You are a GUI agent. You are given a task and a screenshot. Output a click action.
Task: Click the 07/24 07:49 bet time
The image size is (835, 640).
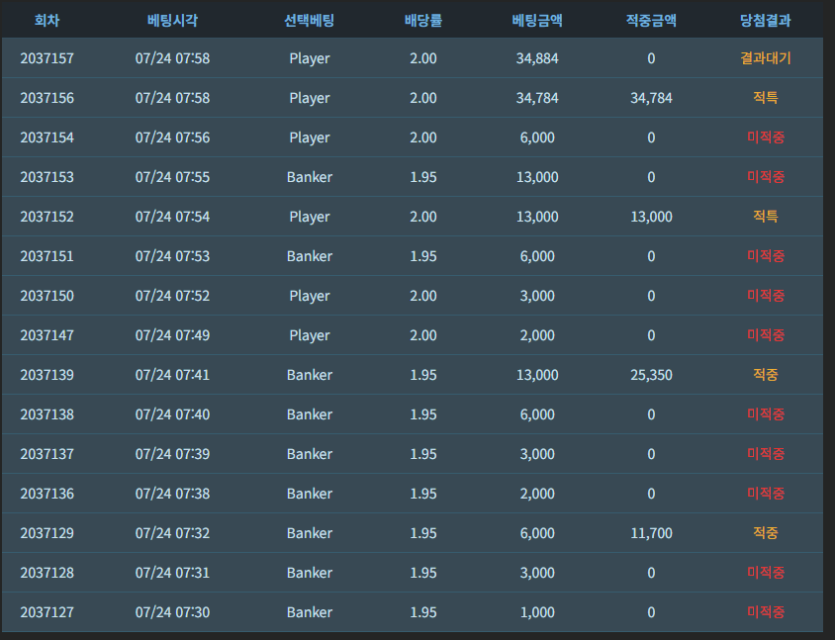coord(173,335)
